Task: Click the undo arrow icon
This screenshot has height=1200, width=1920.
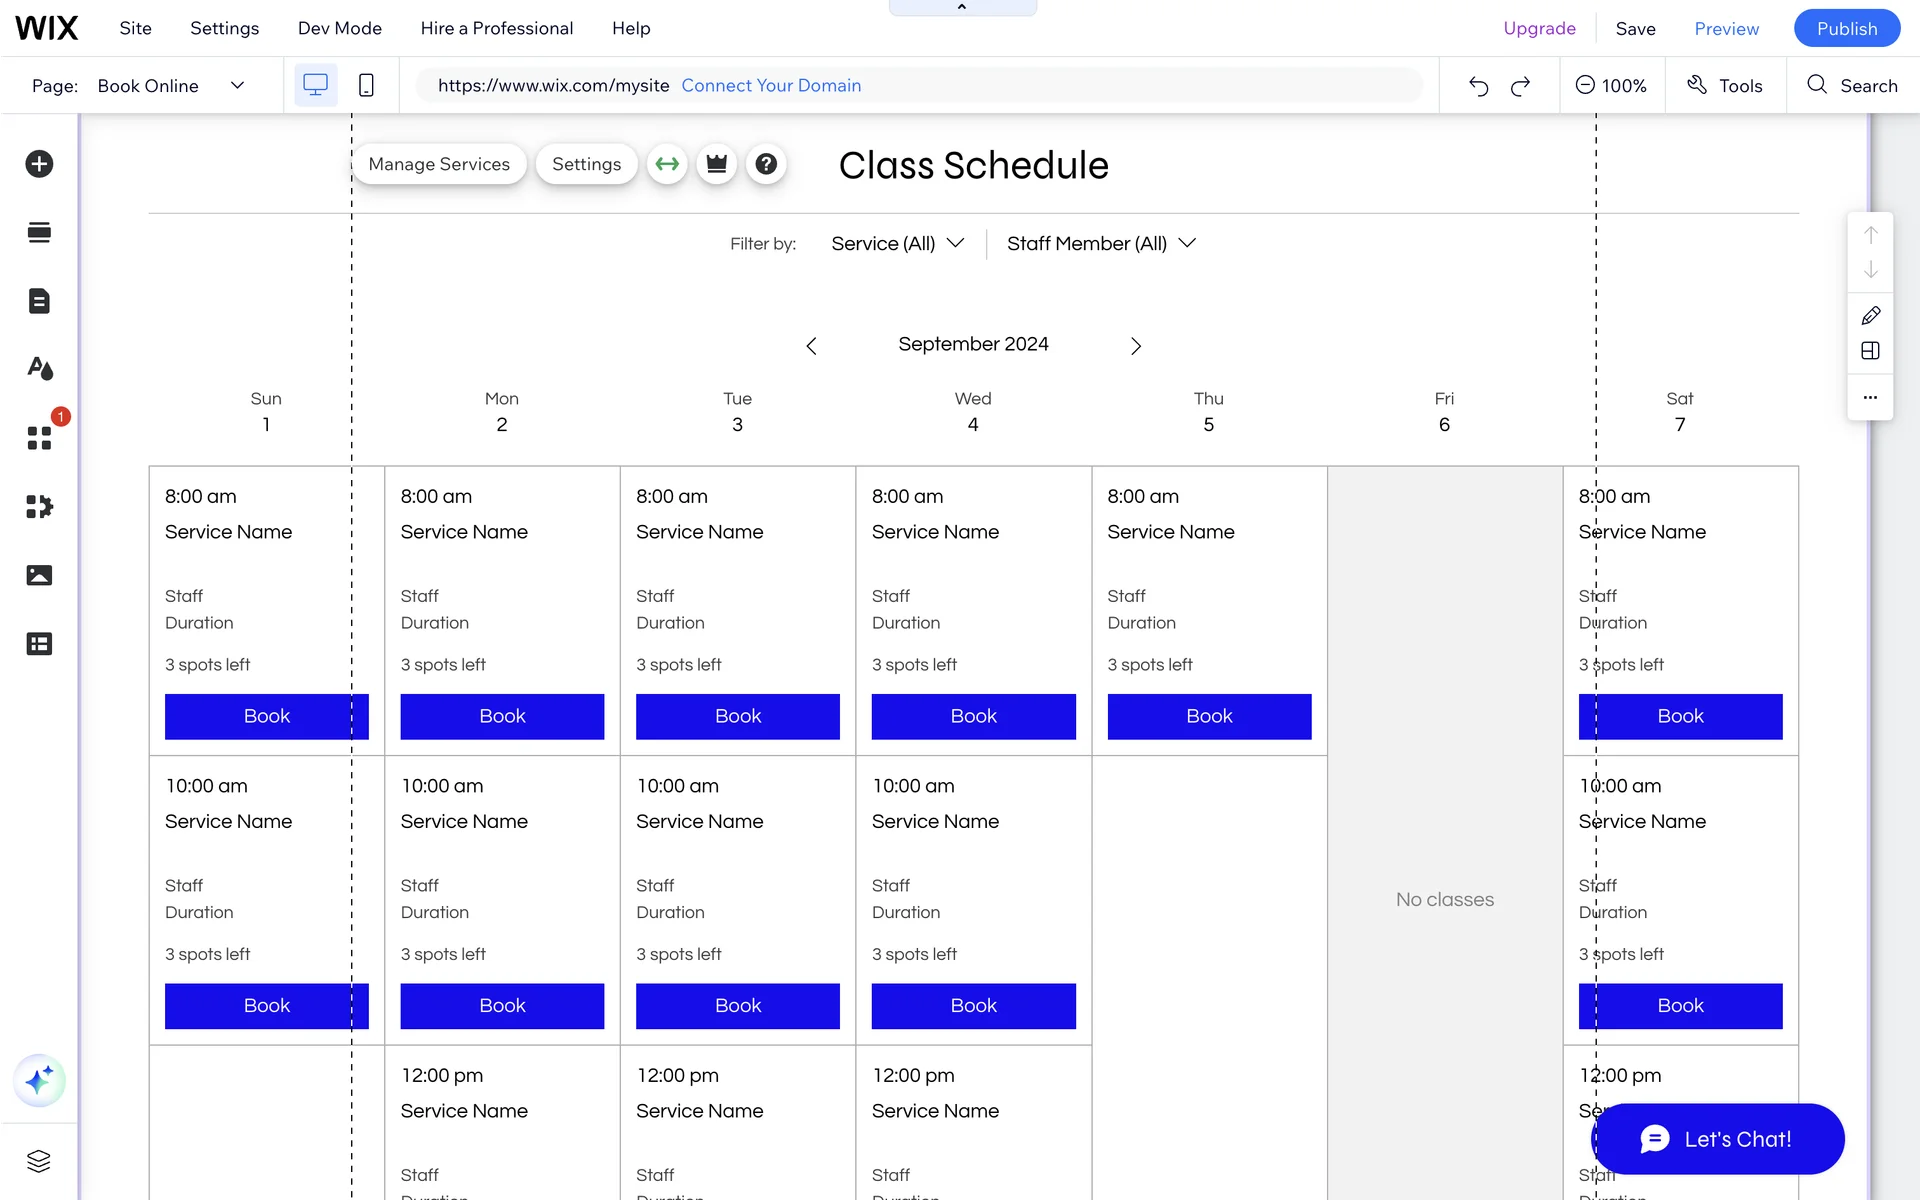Action: (1478, 86)
